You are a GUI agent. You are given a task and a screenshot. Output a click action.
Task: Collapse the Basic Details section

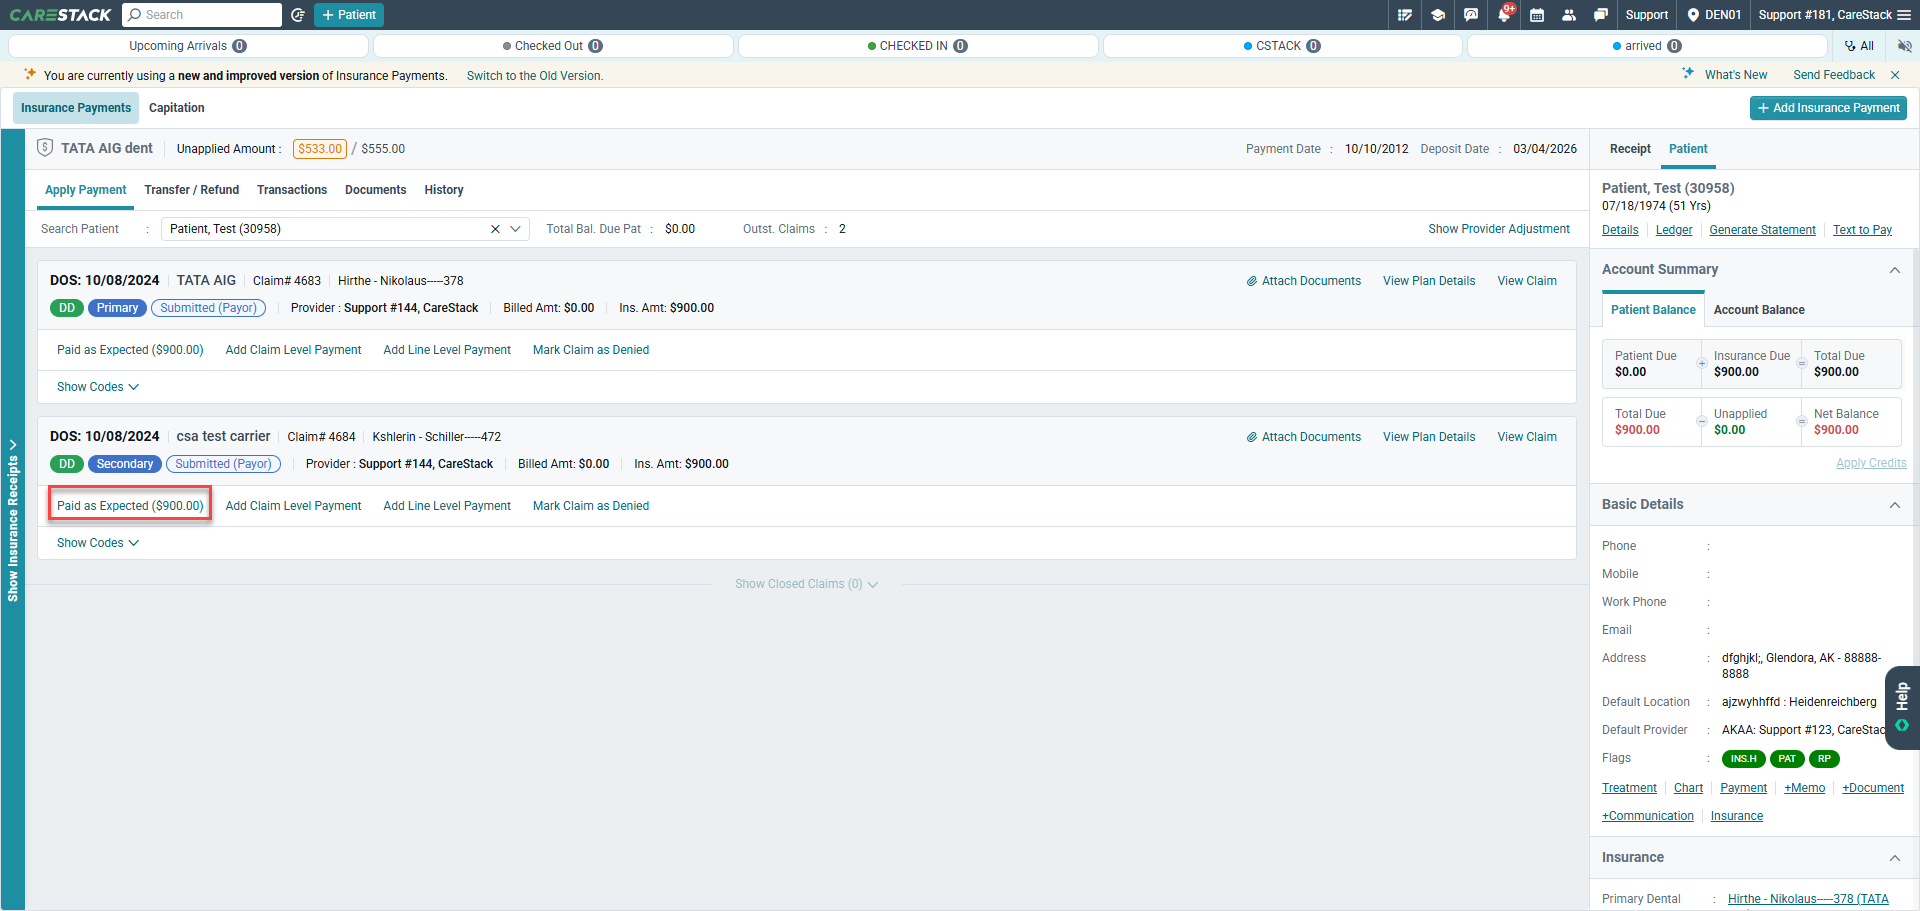[1895, 505]
